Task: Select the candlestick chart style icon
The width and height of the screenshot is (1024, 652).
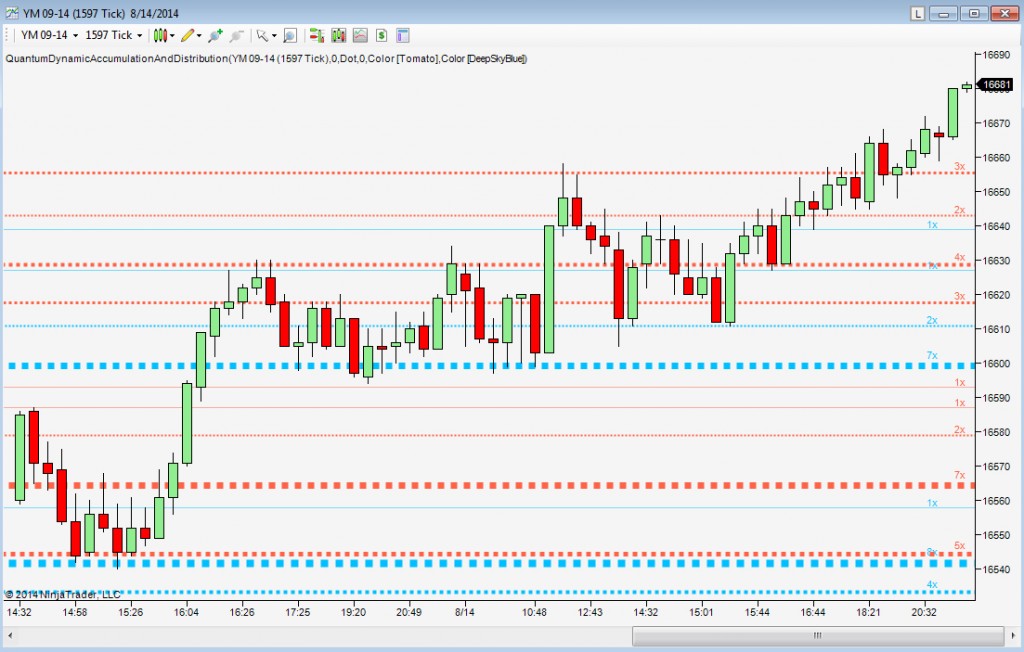Action: [x=162, y=35]
